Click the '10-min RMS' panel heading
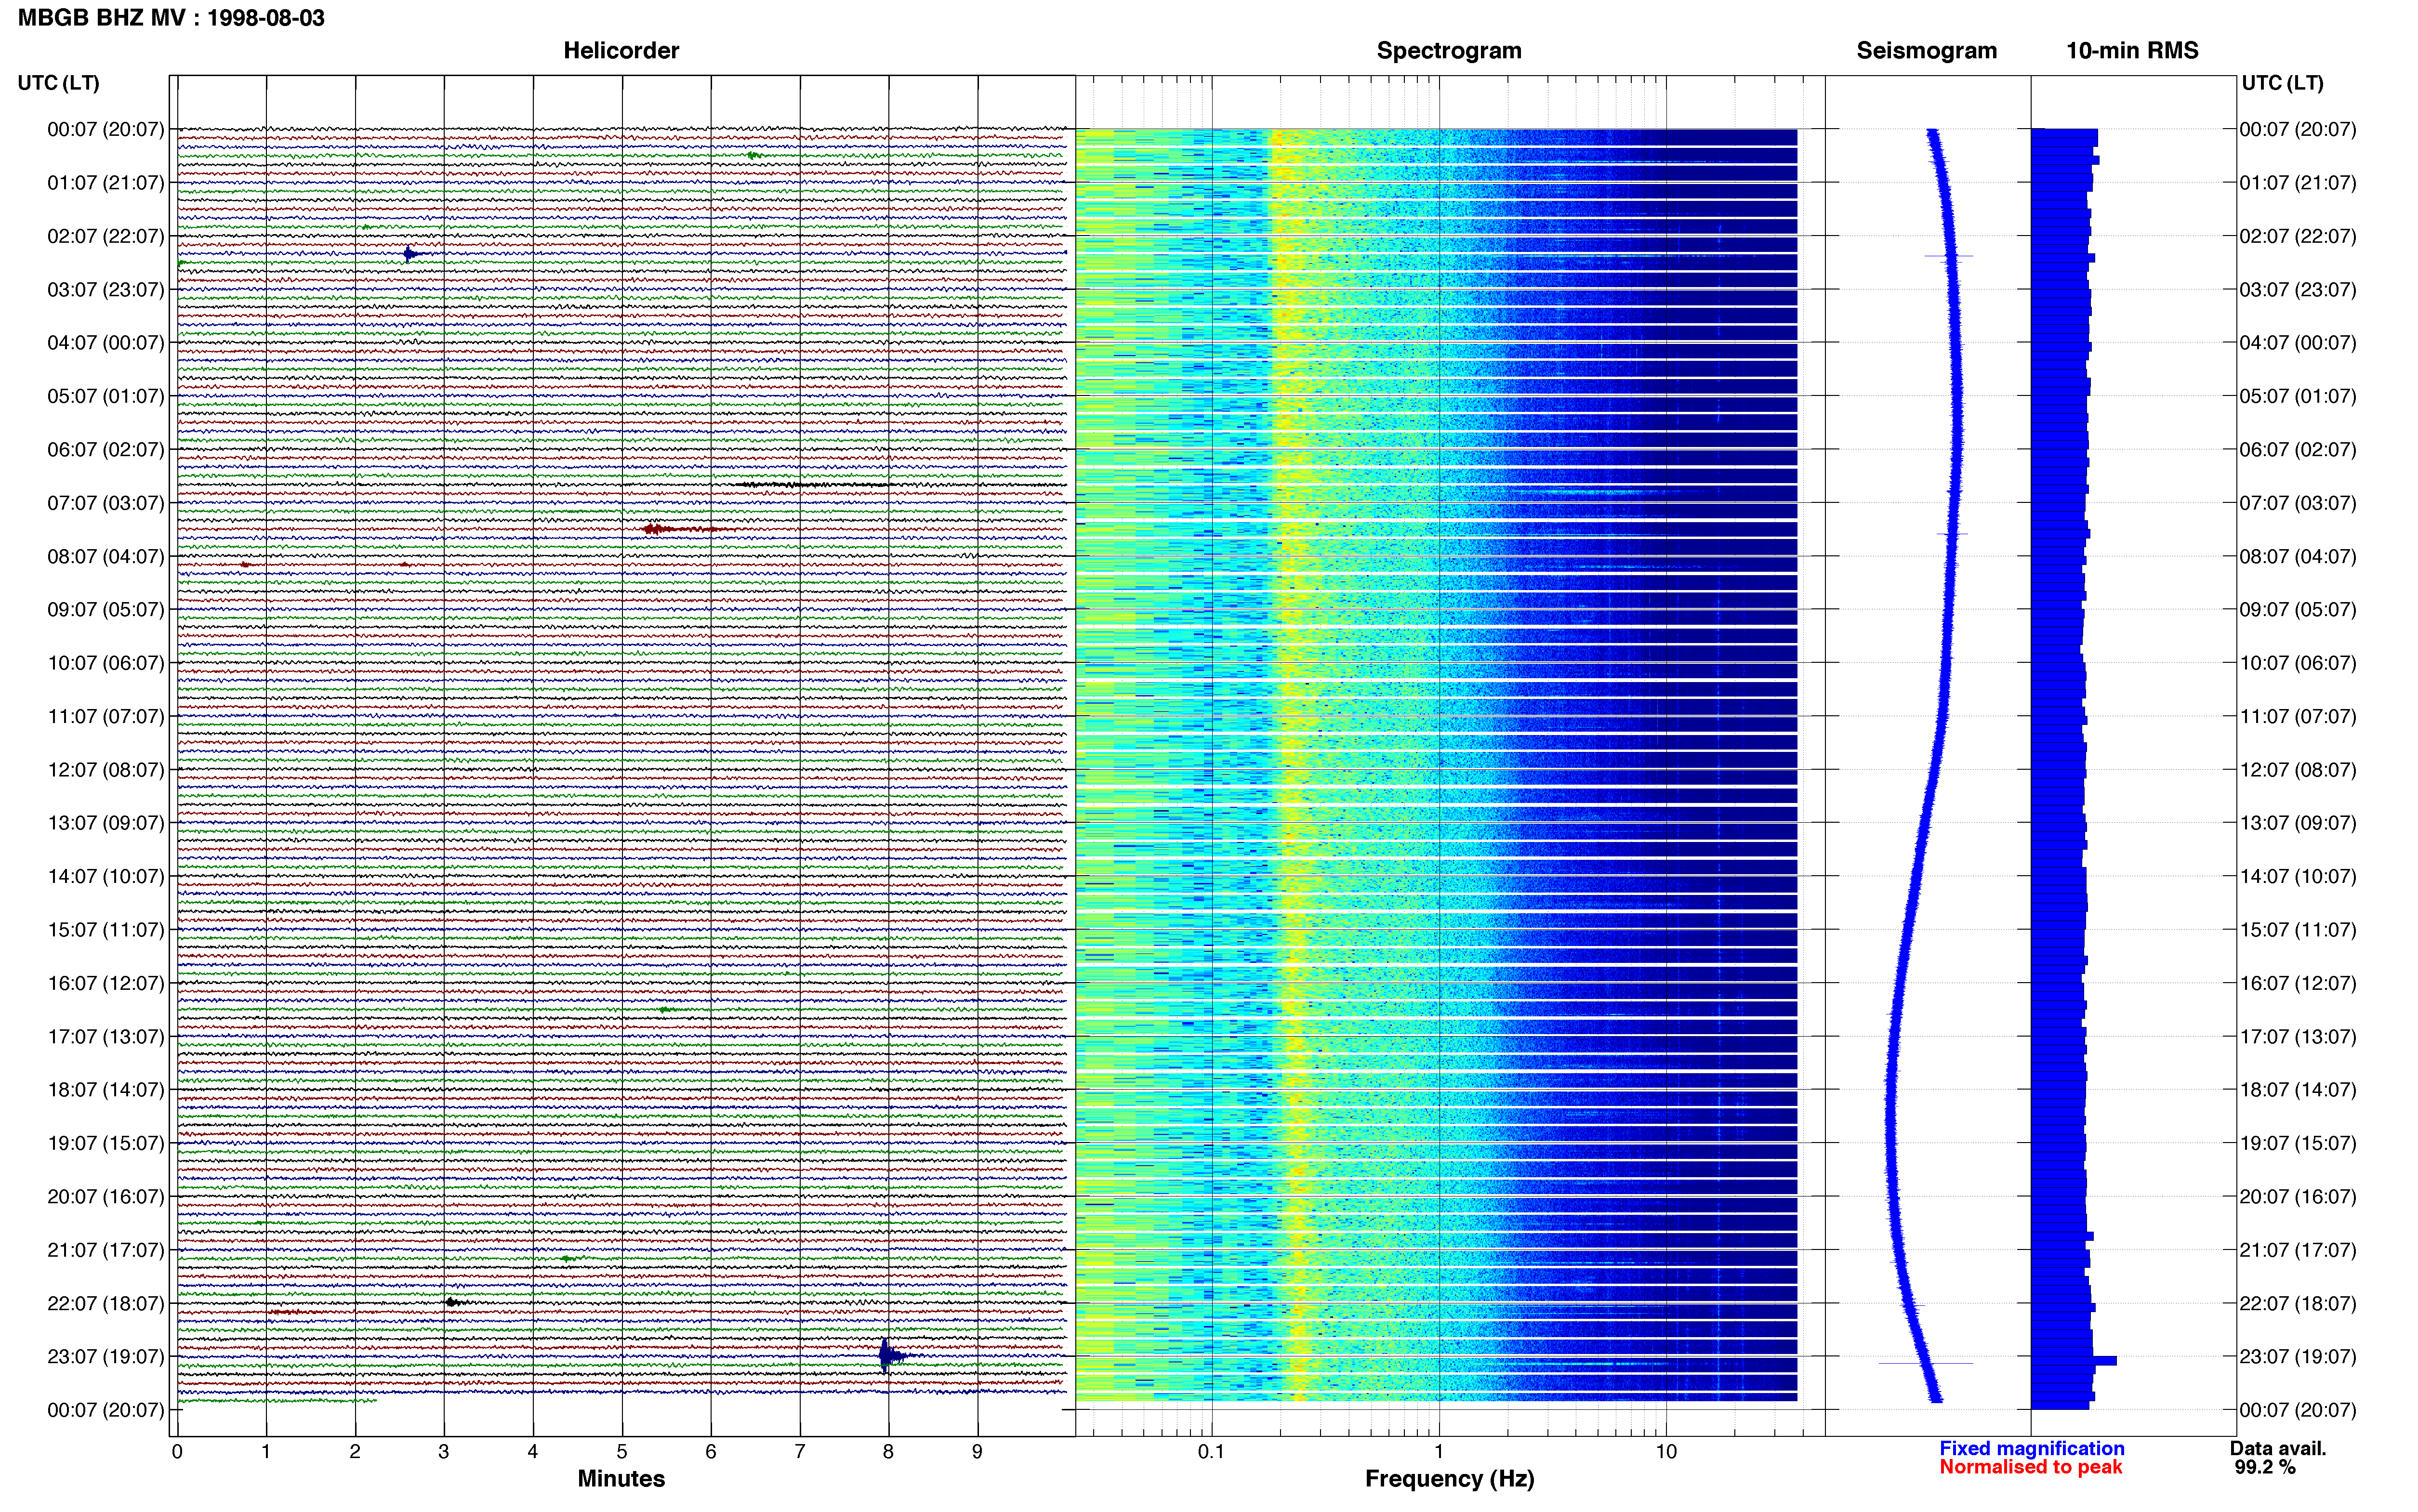The width and height of the screenshot is (2418, 1512). (2132, 51)
